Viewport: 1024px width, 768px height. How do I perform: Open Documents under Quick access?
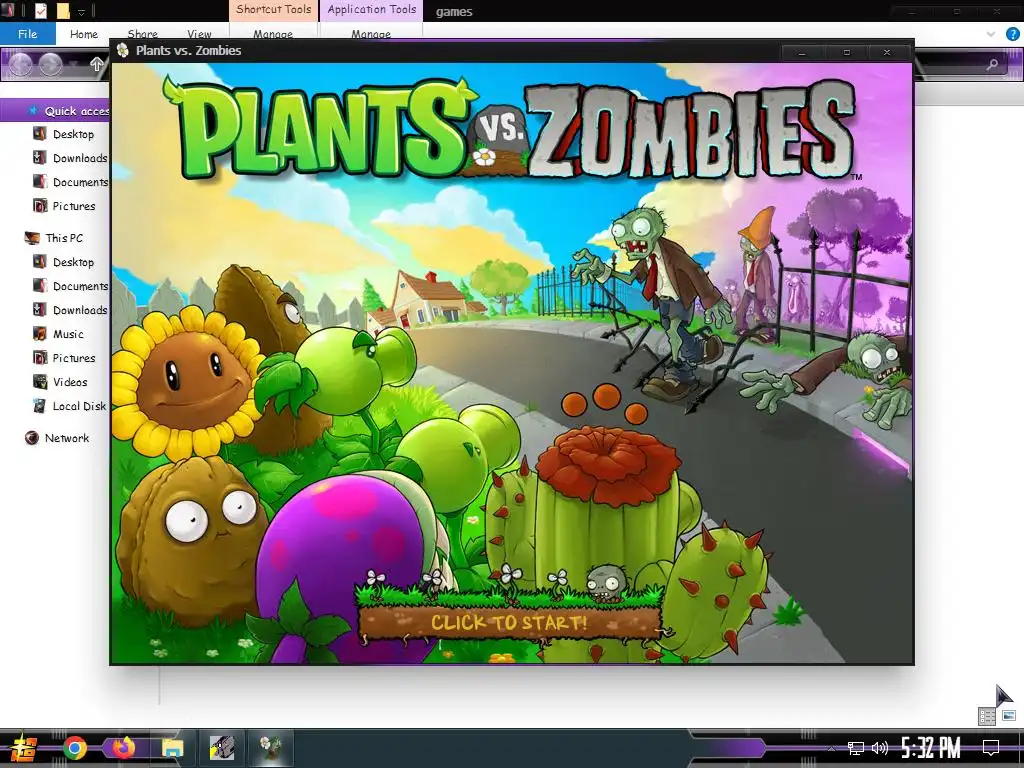(x=71, y=182)
